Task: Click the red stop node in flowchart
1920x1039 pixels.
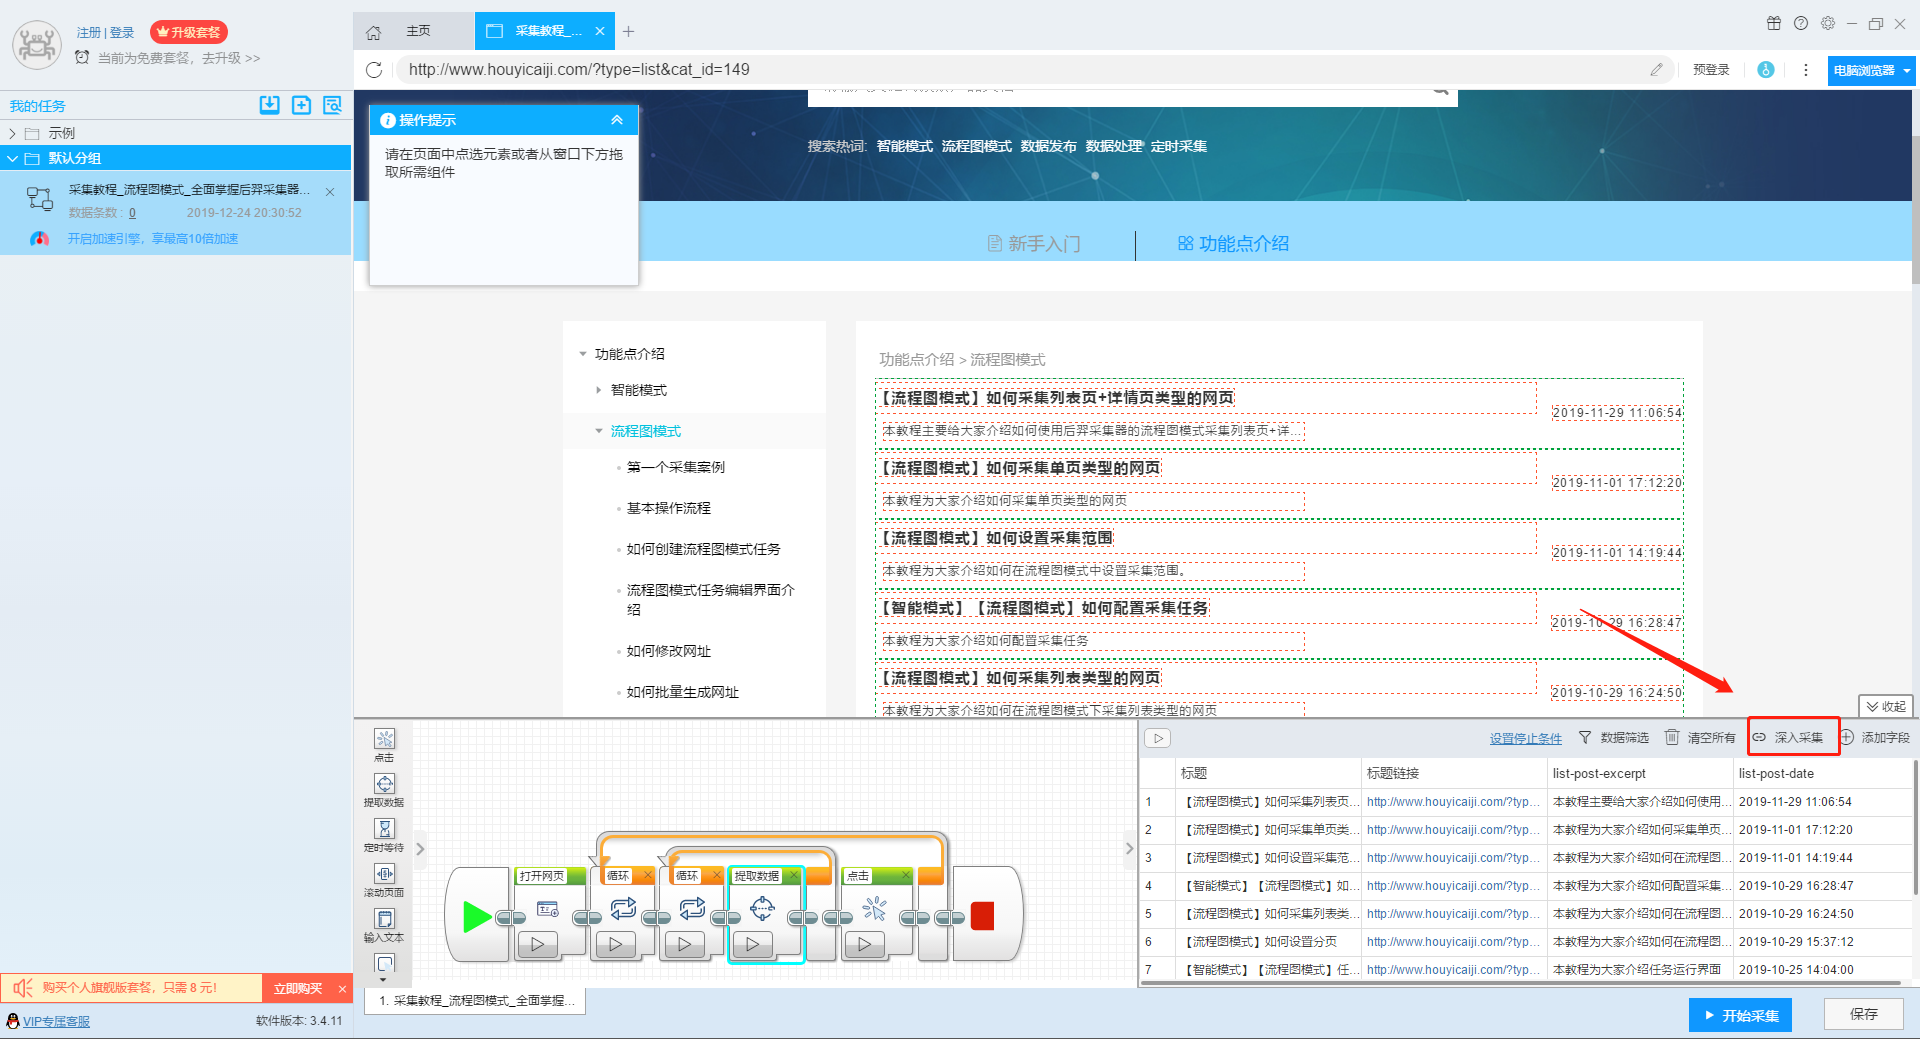Action: pos(982,916)
